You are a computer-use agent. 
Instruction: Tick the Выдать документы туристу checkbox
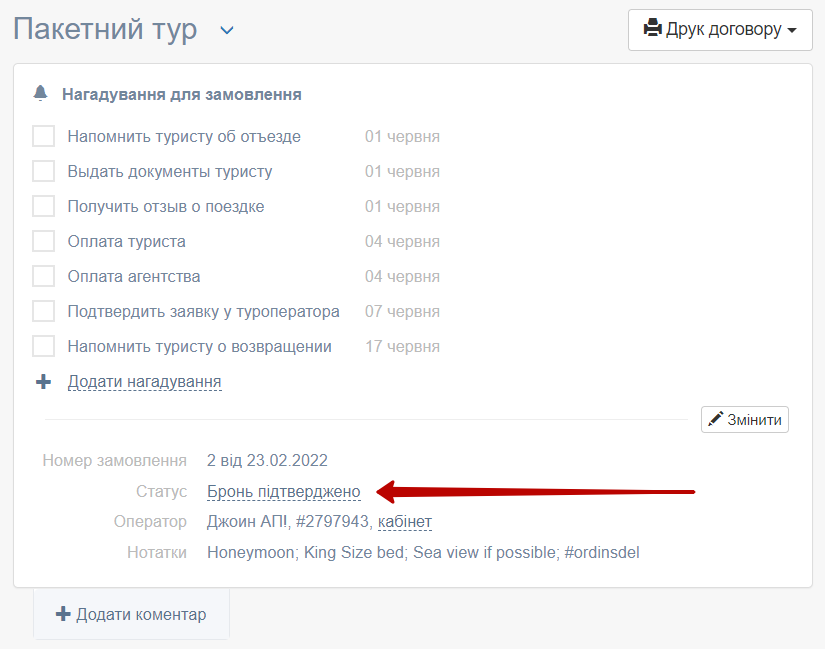pyautogui.click(x=43, y=171)
